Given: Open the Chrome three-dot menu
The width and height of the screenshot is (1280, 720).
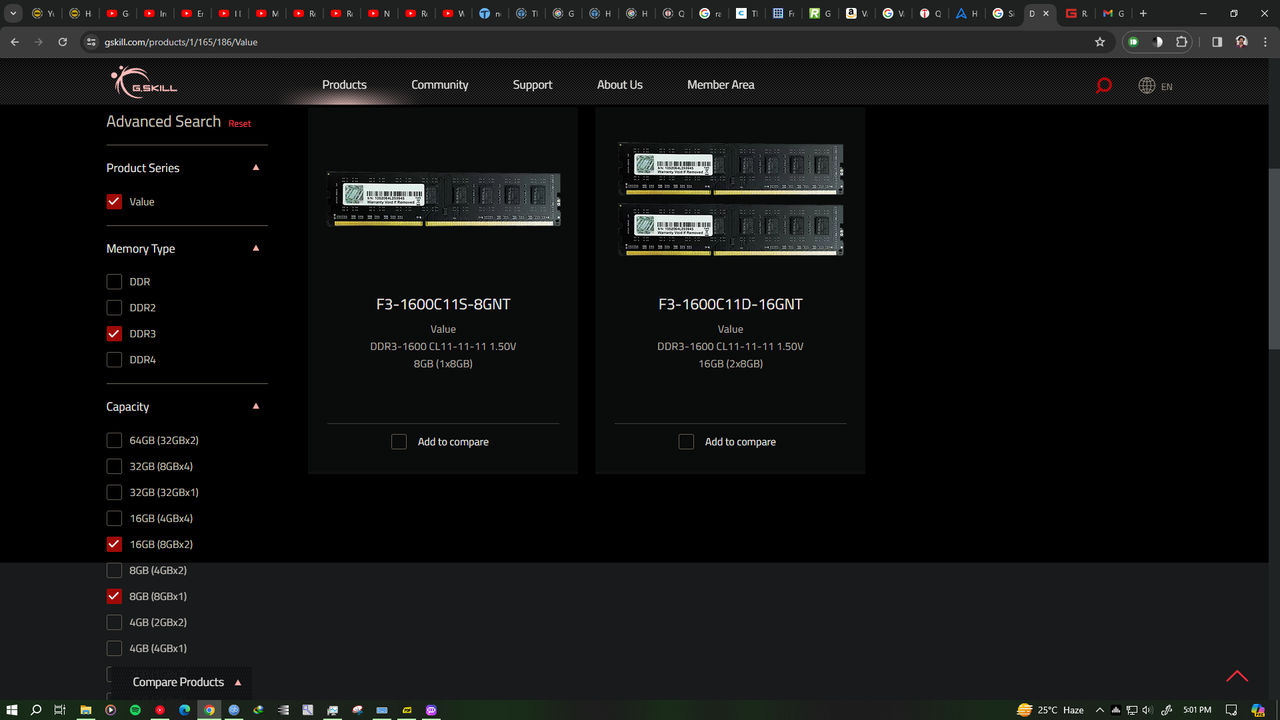Looking at the screenshot, I should (x=1265, y=42).
